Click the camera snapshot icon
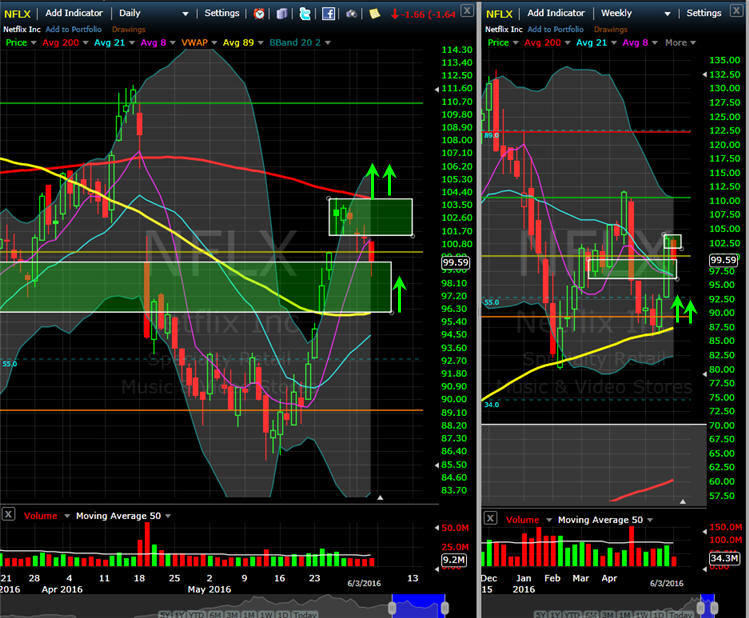Viewport: 749px width, 618px height. 351,13
